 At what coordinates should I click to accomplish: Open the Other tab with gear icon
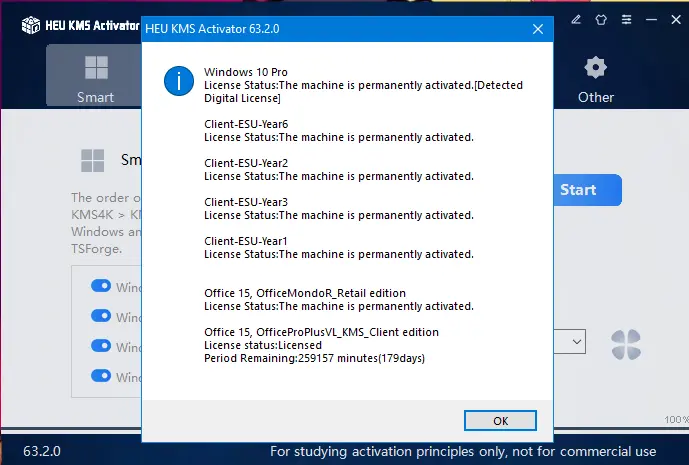595,79
